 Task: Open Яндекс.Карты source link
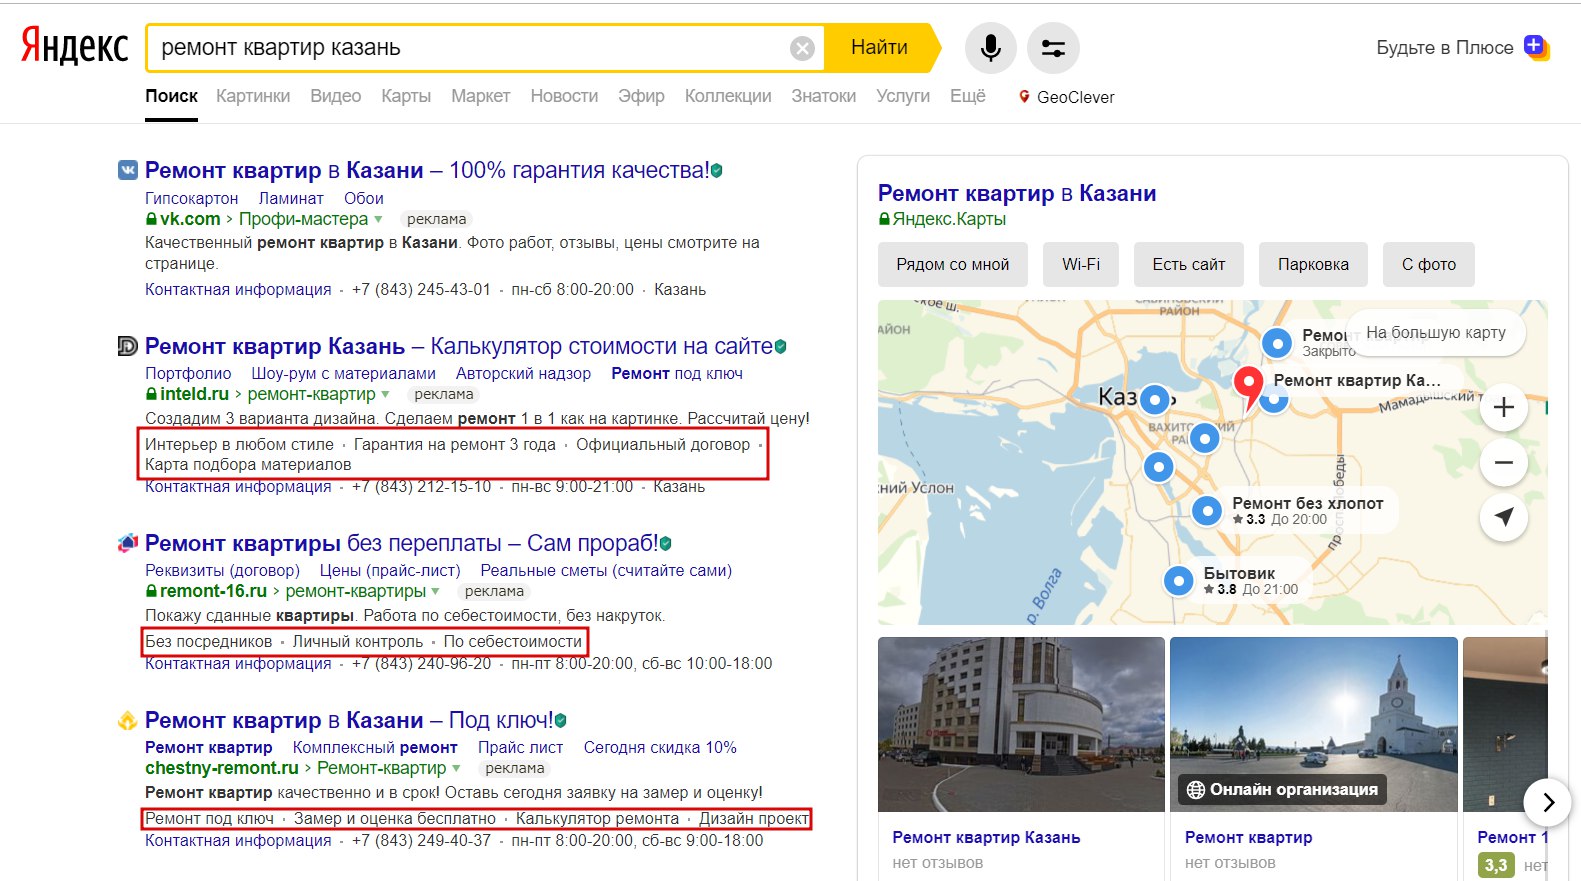949,219
